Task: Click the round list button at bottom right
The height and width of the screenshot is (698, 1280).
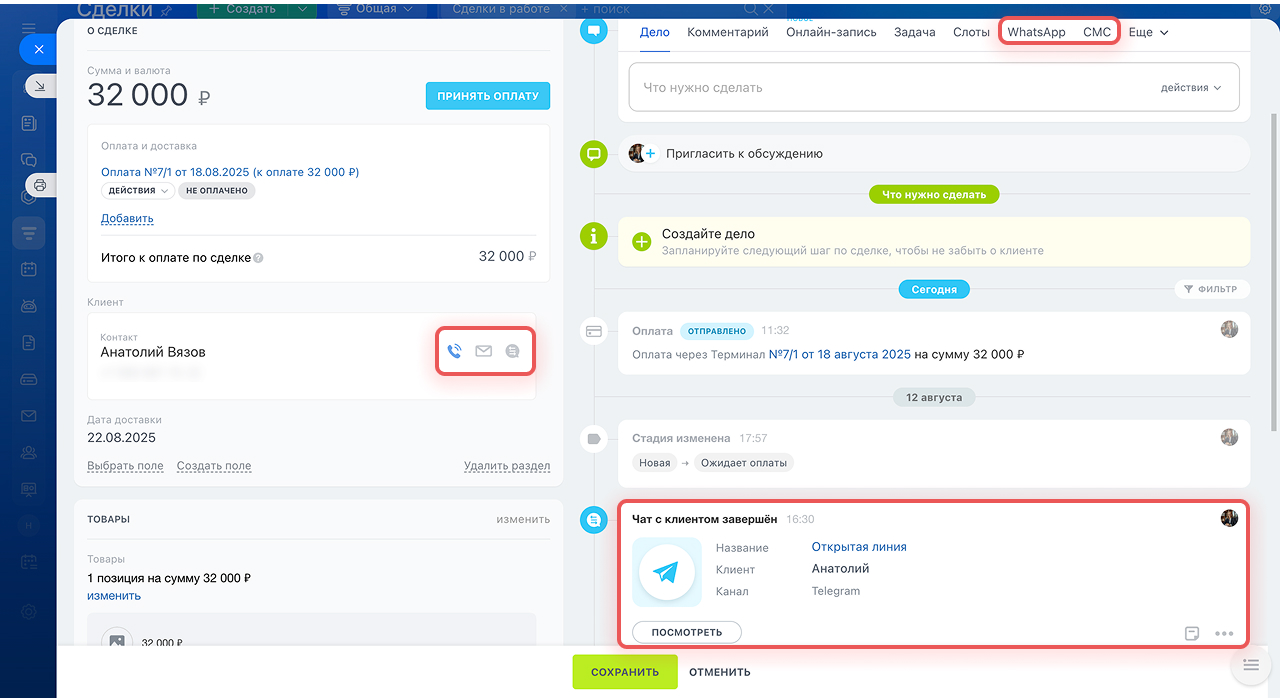Action: click(x=1250, y=666)
